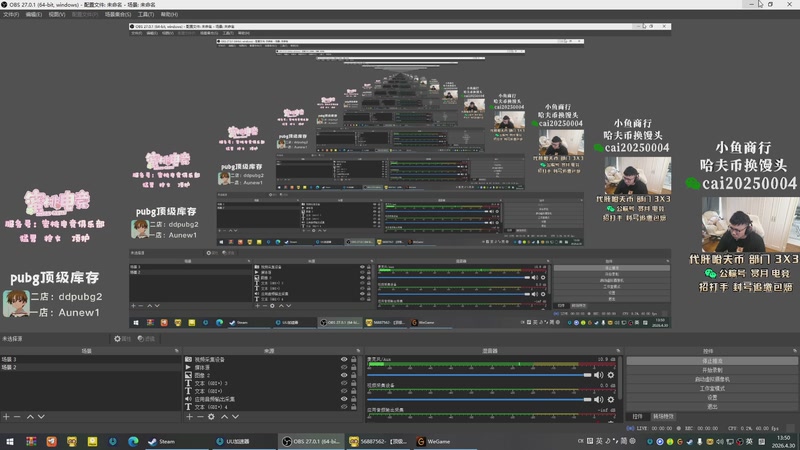Click the 停止推流 button
This screenshot has height=450, width=800.
[x=712, y=361]
